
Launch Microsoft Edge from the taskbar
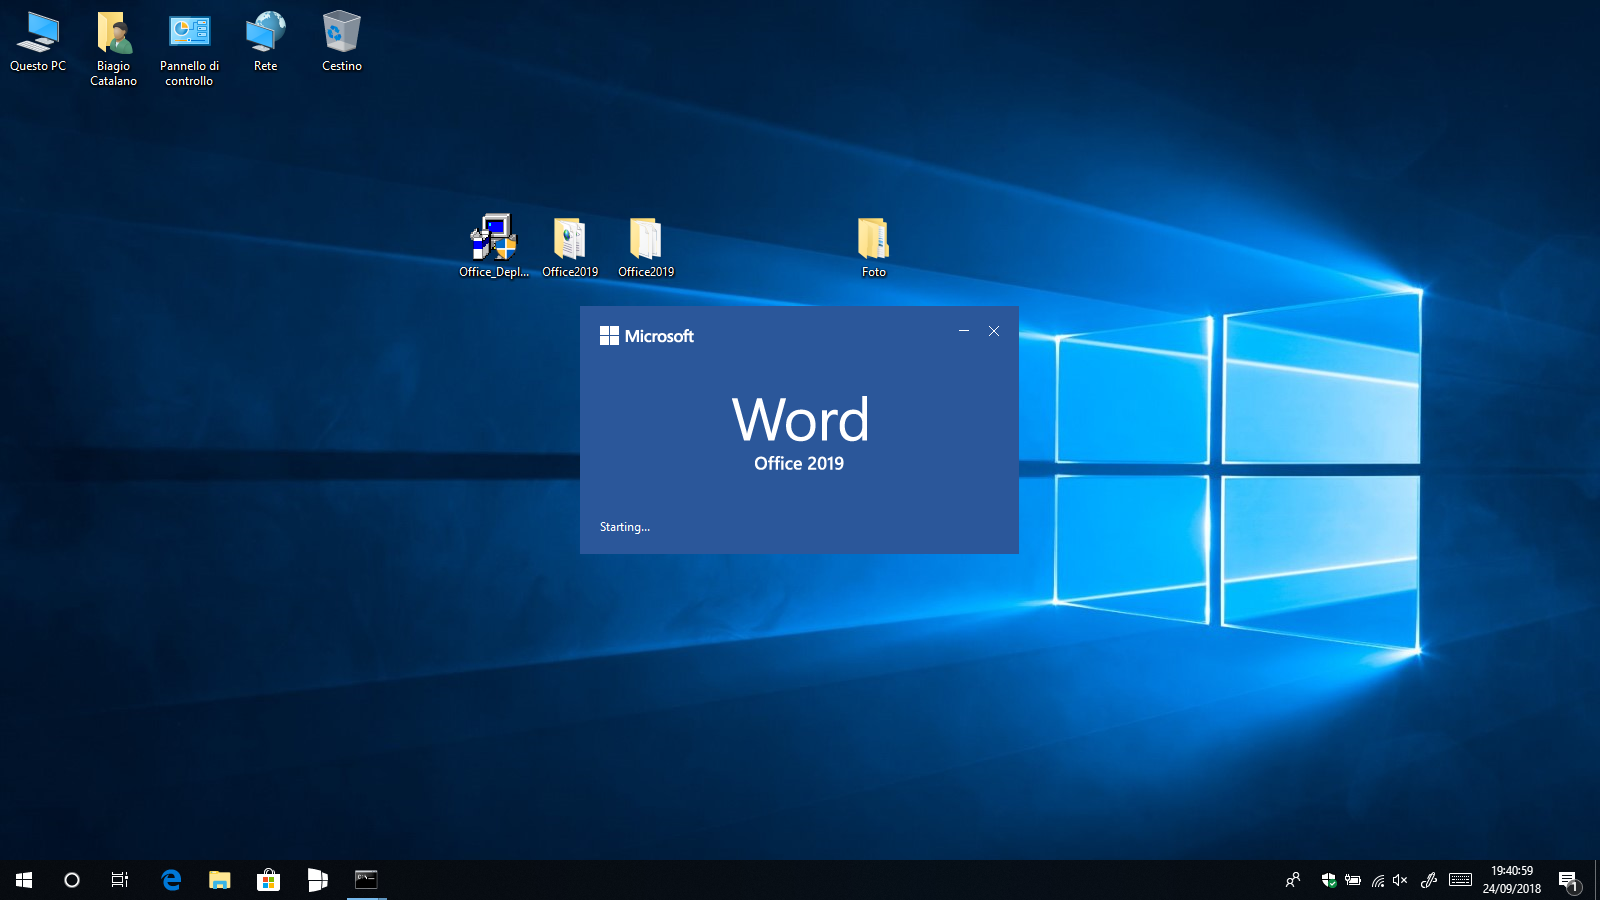tap(171, 880)
